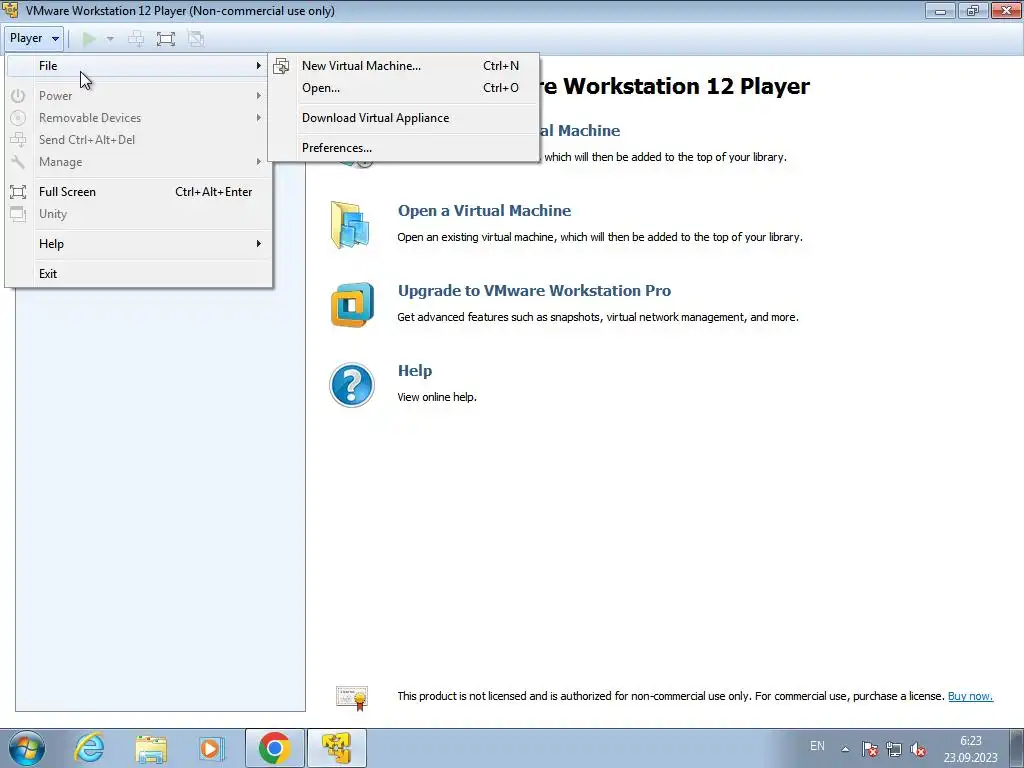Click the Full Screen toolbar icon
Screen dimensions: 1024x768
coord(166,39)
